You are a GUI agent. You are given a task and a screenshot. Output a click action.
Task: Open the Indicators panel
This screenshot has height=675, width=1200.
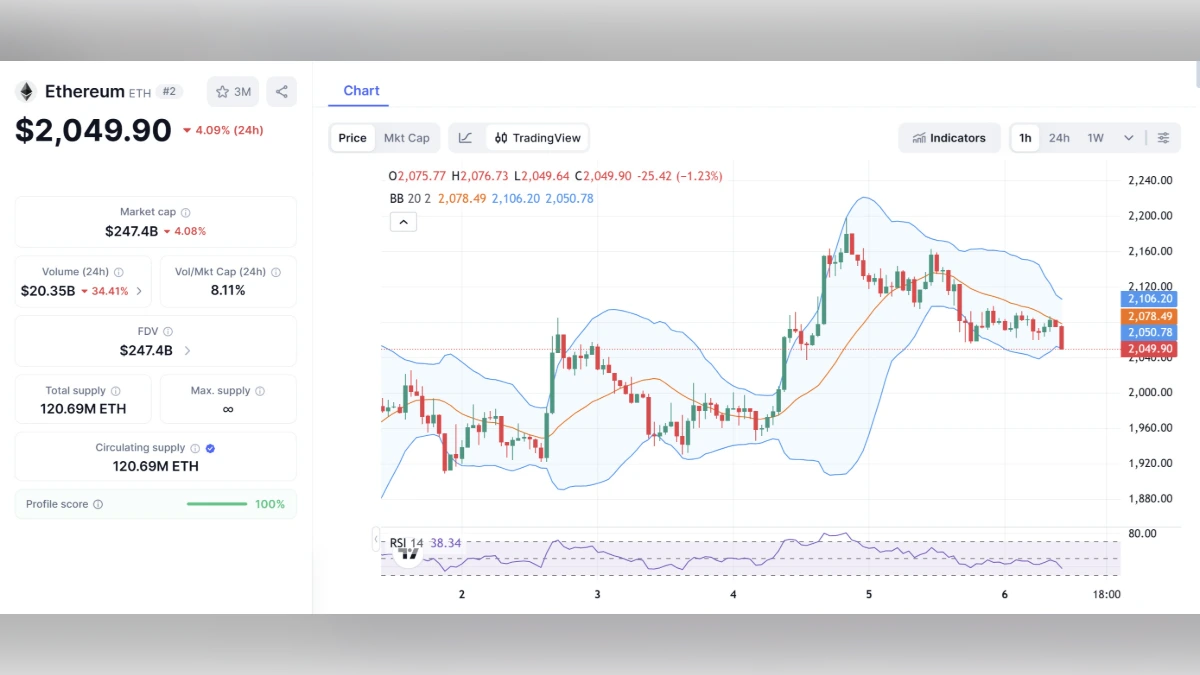coord(948,137)
